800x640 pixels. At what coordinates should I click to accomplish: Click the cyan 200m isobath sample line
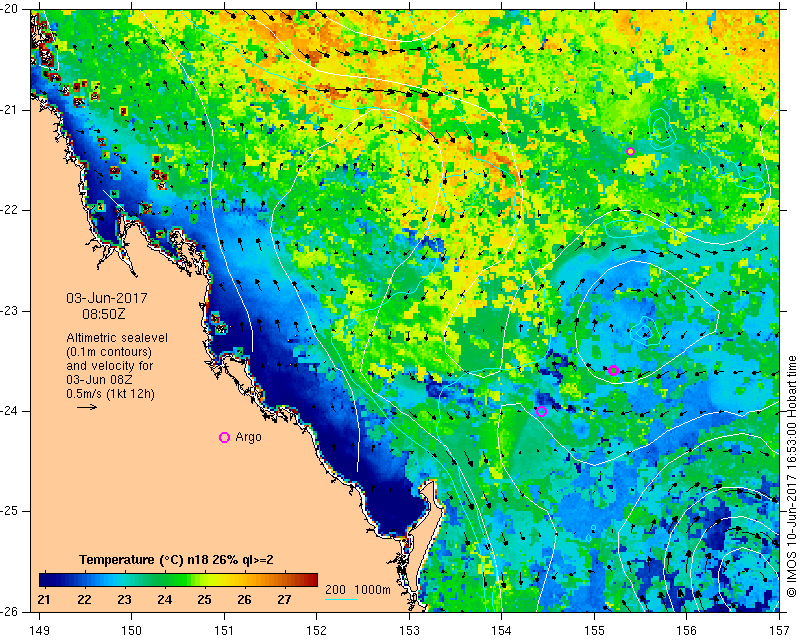tap(341, 599)
